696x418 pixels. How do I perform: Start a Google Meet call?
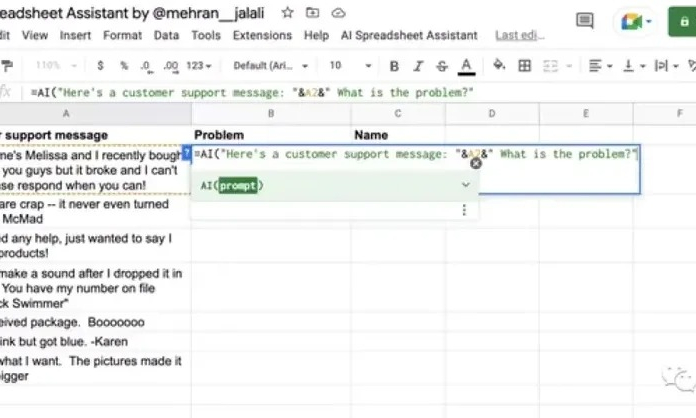631,21
